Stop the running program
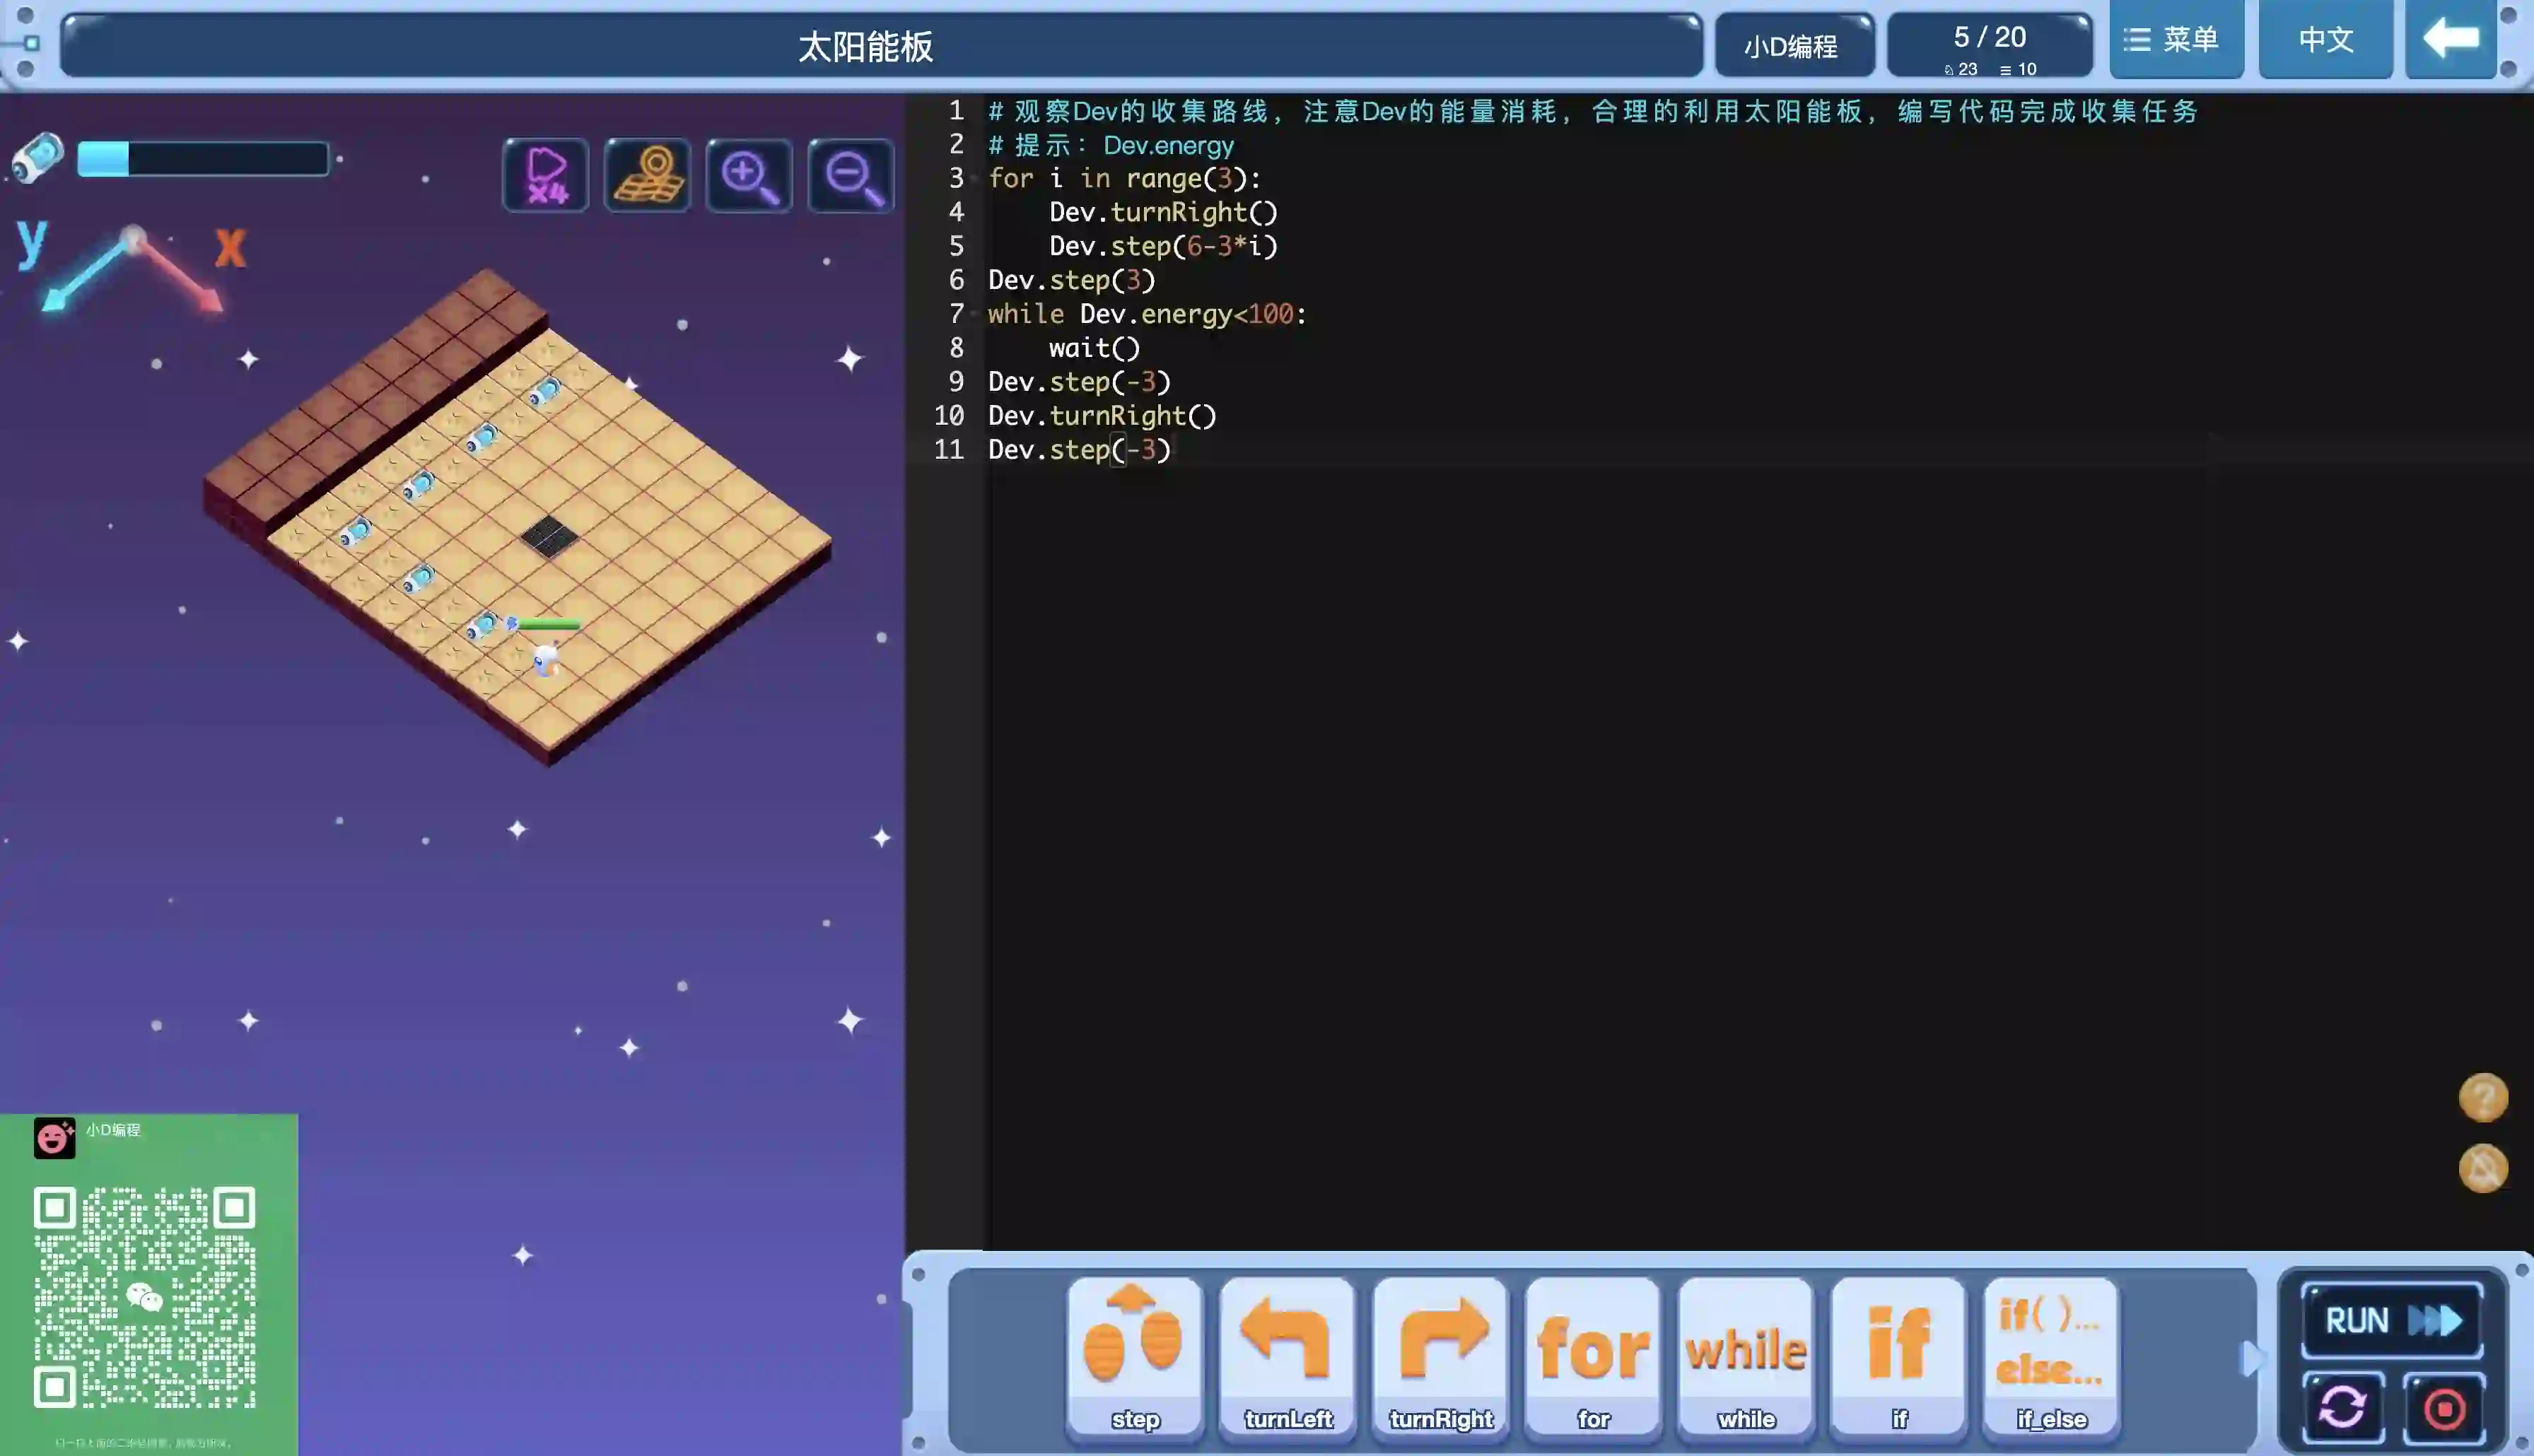 [x=2444, y=1408]
